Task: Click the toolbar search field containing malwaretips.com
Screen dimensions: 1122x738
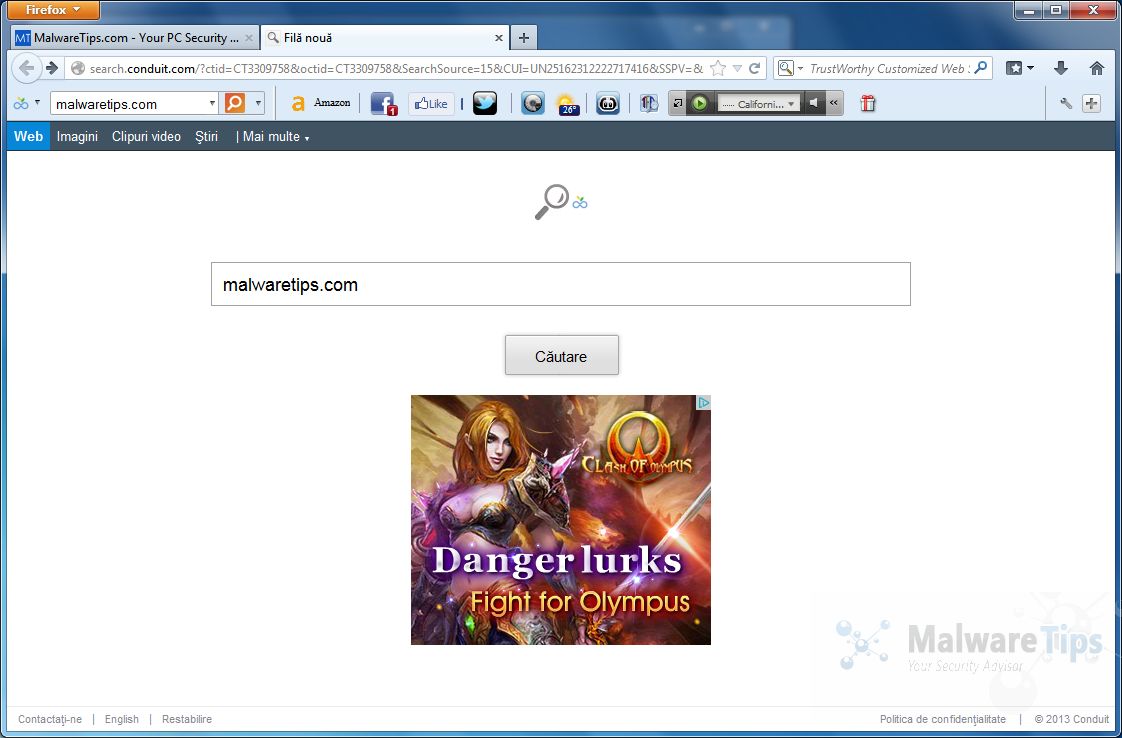Action: click(130, 104)
